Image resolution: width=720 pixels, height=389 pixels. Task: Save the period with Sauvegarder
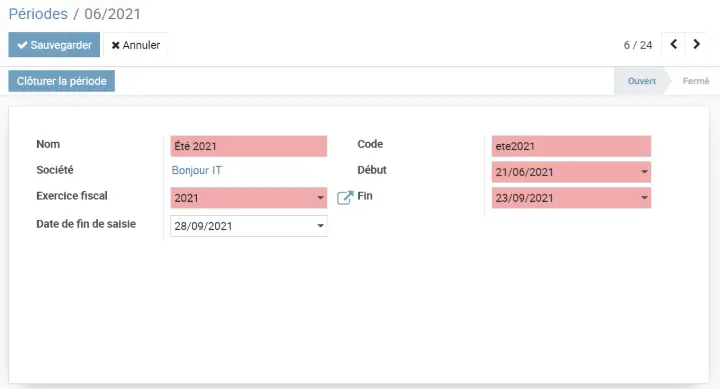[x=54, y=45]
